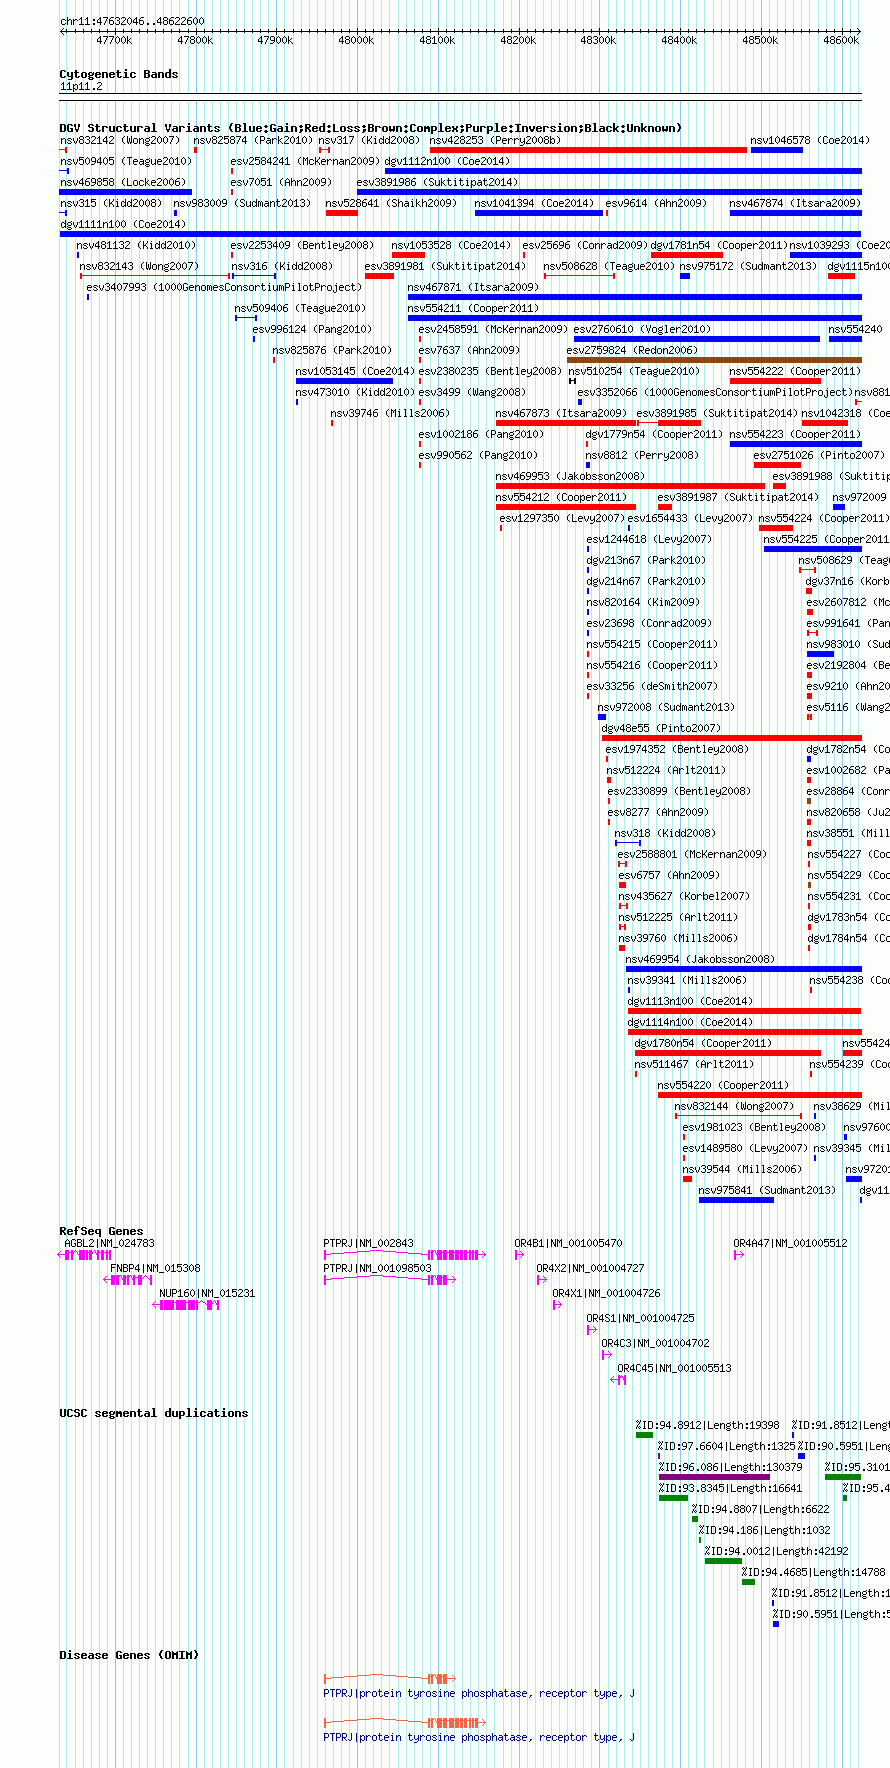Open gene OR4X2|NM_001004727

(x=590, y=1268)
